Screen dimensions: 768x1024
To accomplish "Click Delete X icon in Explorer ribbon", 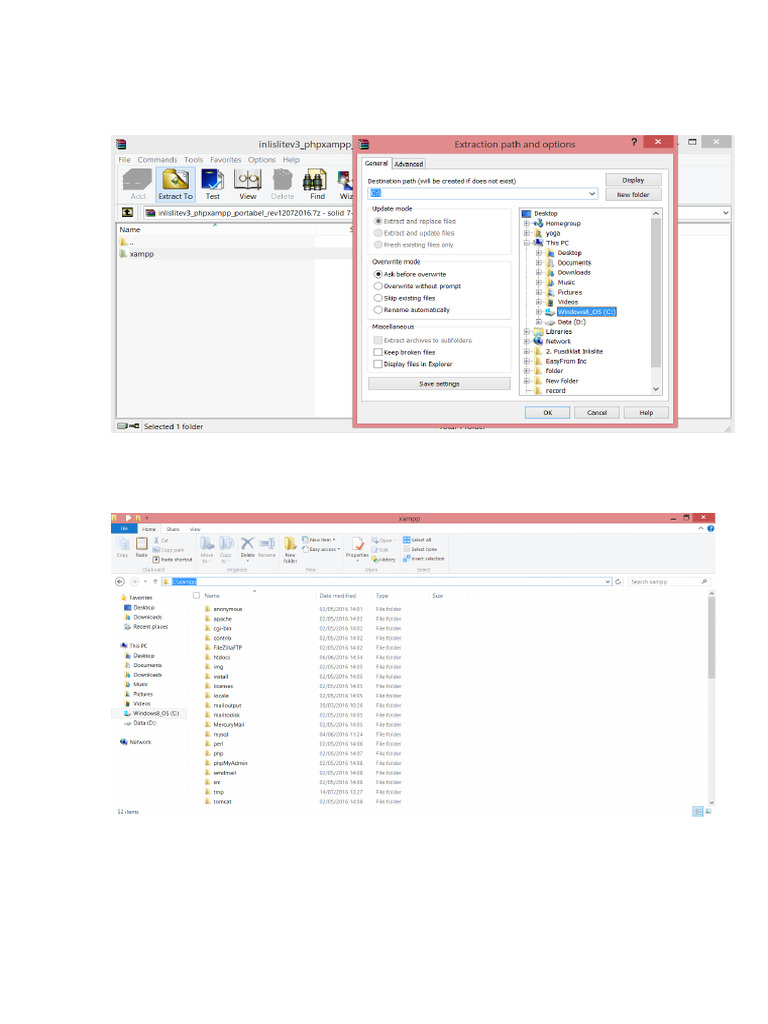I will click(247, 547).
